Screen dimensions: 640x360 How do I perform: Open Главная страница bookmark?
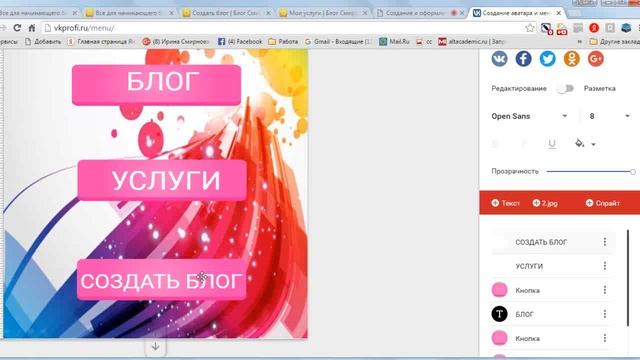[101, 42]
